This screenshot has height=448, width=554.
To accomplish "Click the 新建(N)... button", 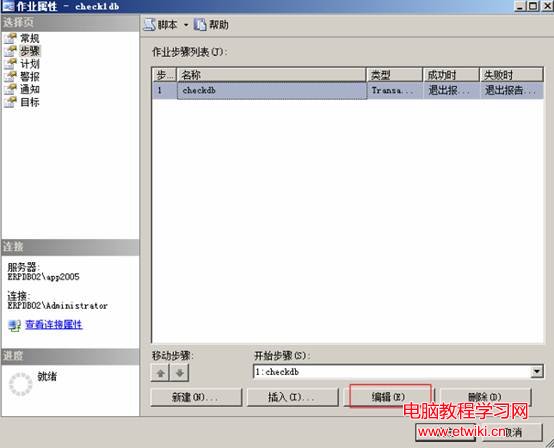I will [196, 397].
